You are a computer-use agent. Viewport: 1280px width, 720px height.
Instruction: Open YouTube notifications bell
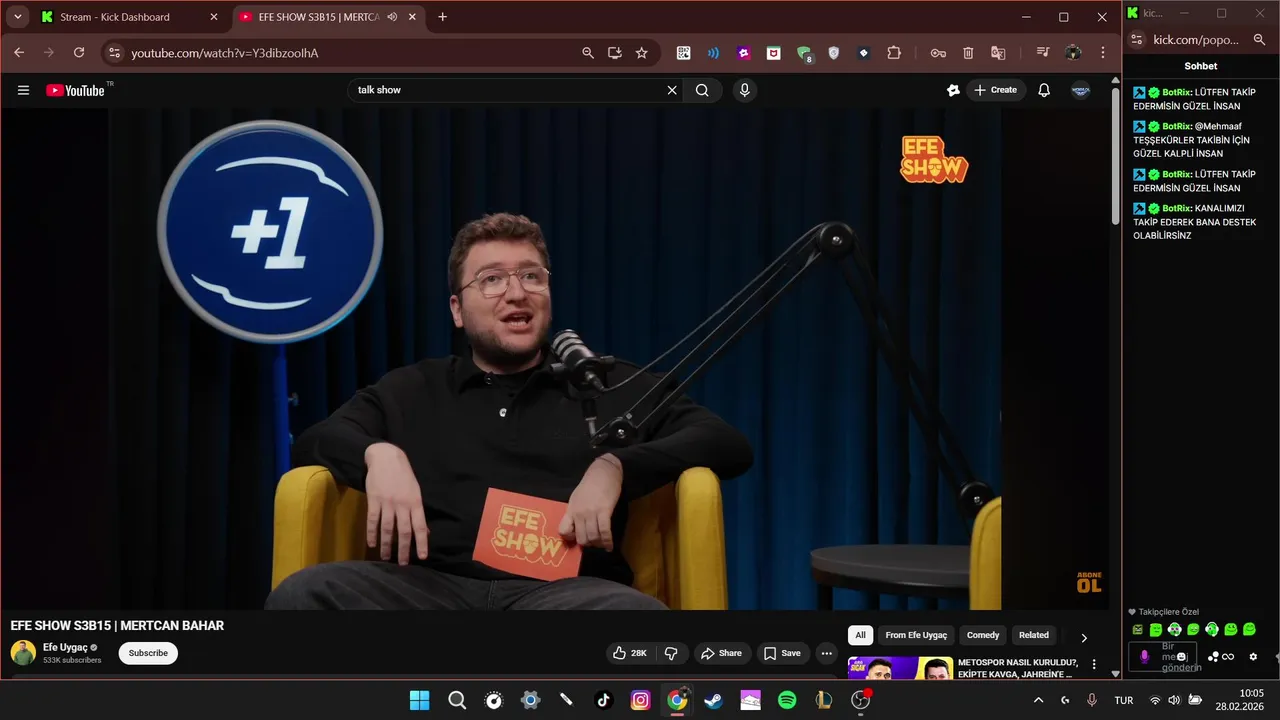(x=1044, y=90)
